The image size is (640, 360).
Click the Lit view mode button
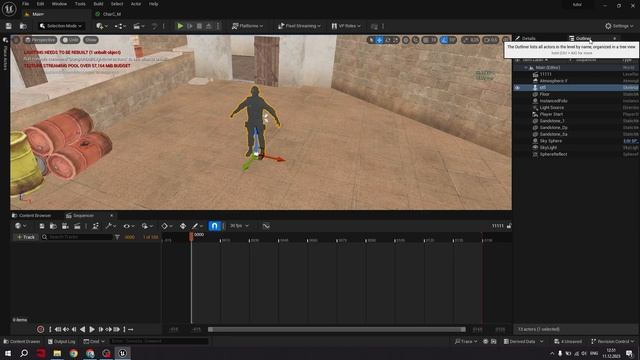(70, 40)
